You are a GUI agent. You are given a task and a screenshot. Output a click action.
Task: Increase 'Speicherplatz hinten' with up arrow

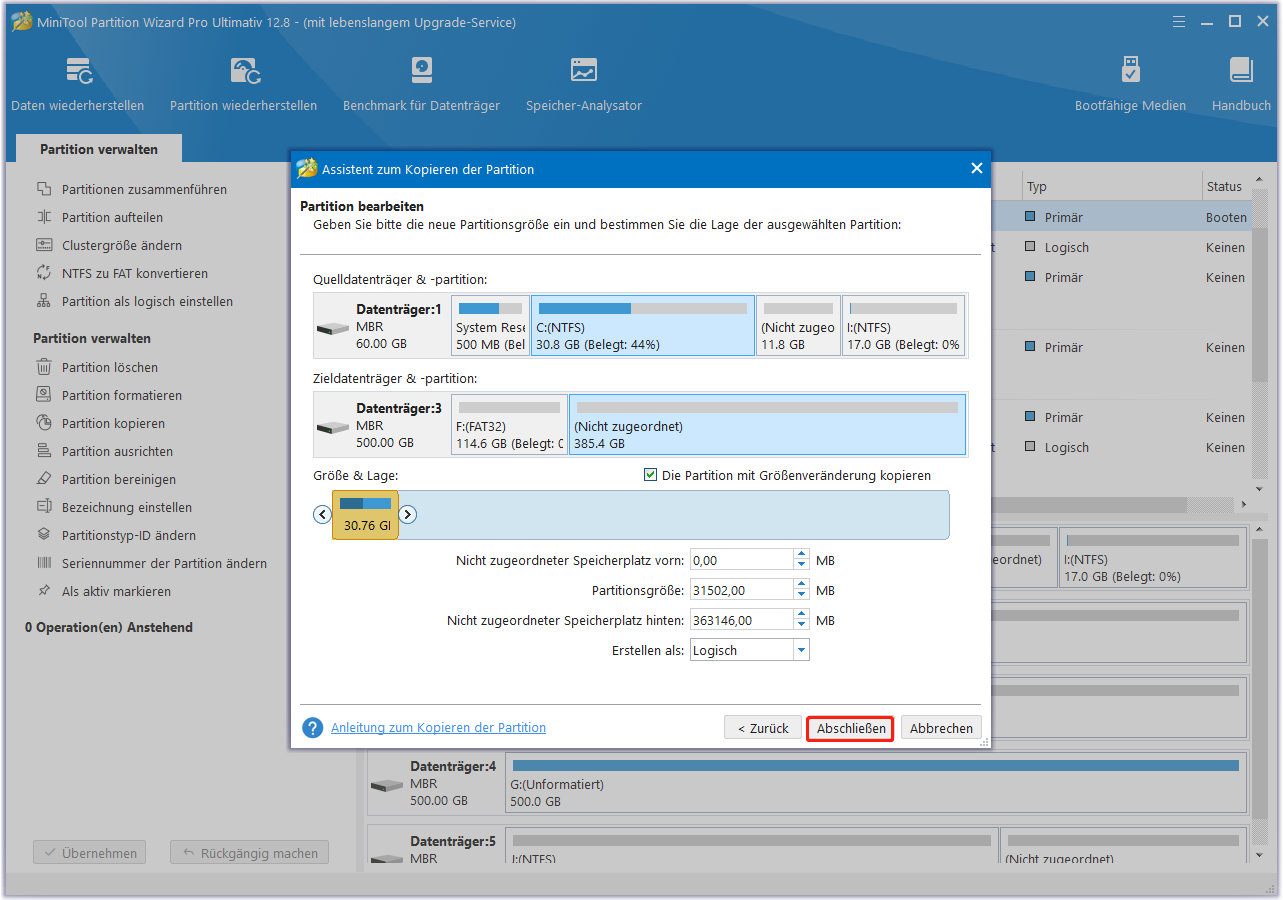[x=801, y=615]
